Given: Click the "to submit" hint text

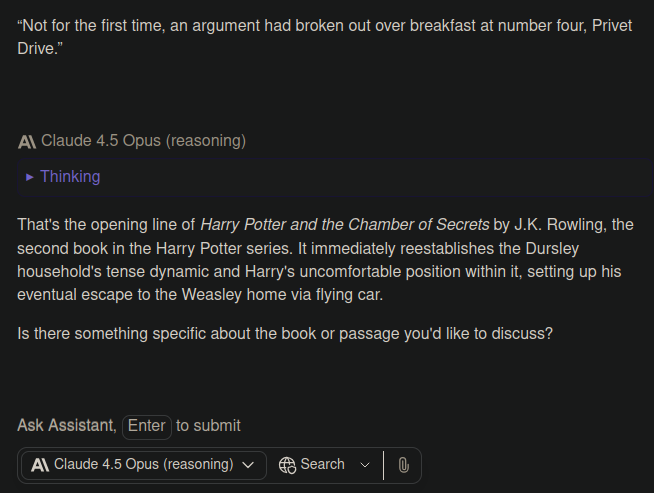Looking at the screenshot, I should (208, 426).
